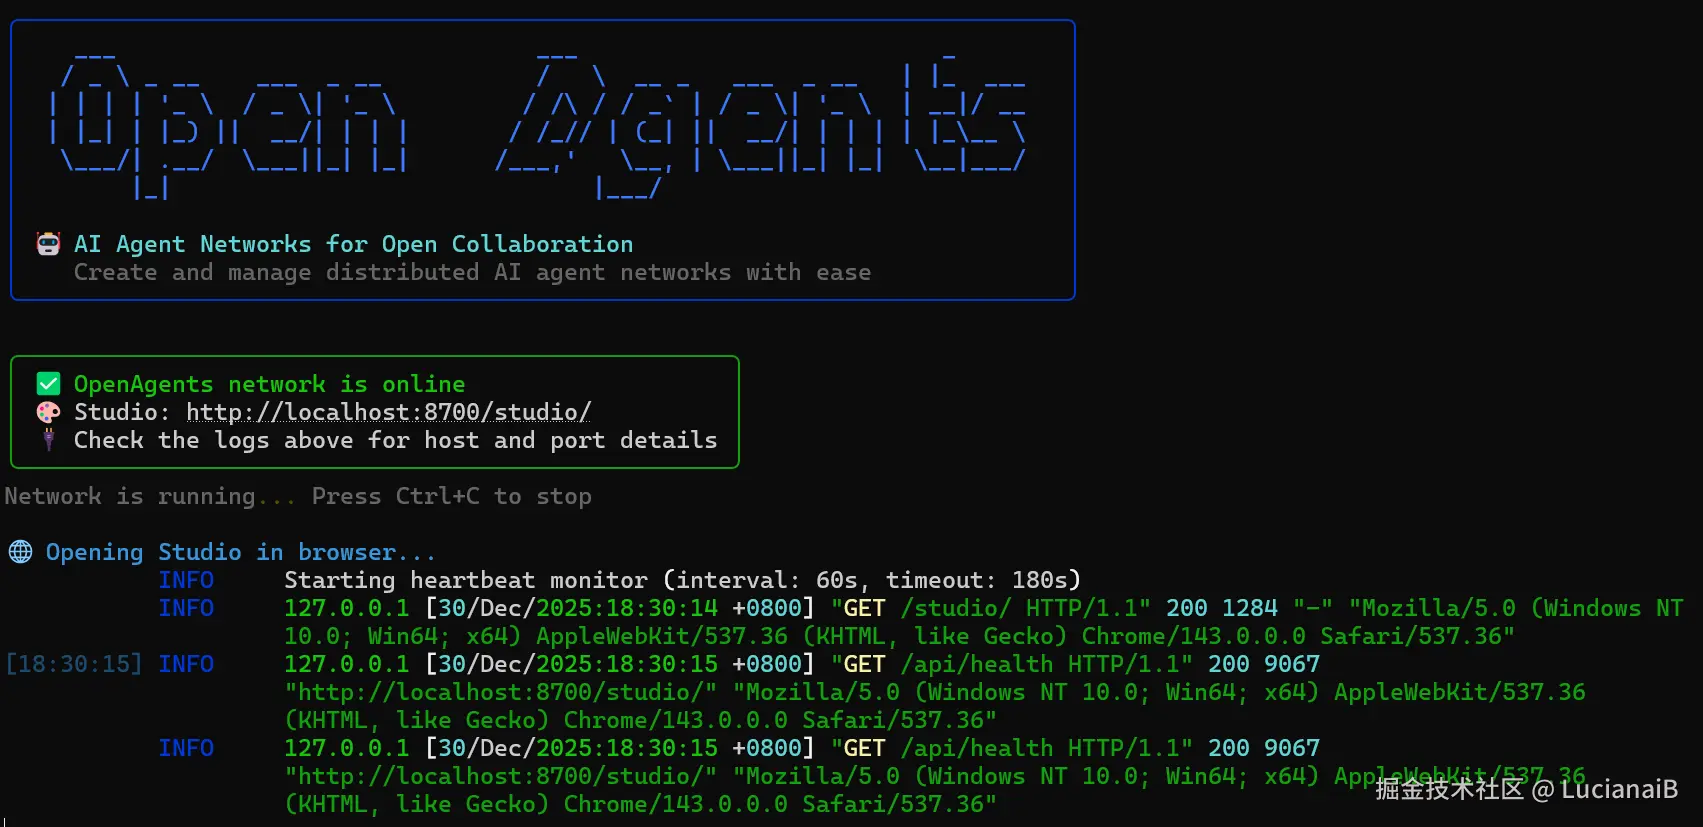Click the palette icon beside Studio
1703x827 pixels.
48,412
